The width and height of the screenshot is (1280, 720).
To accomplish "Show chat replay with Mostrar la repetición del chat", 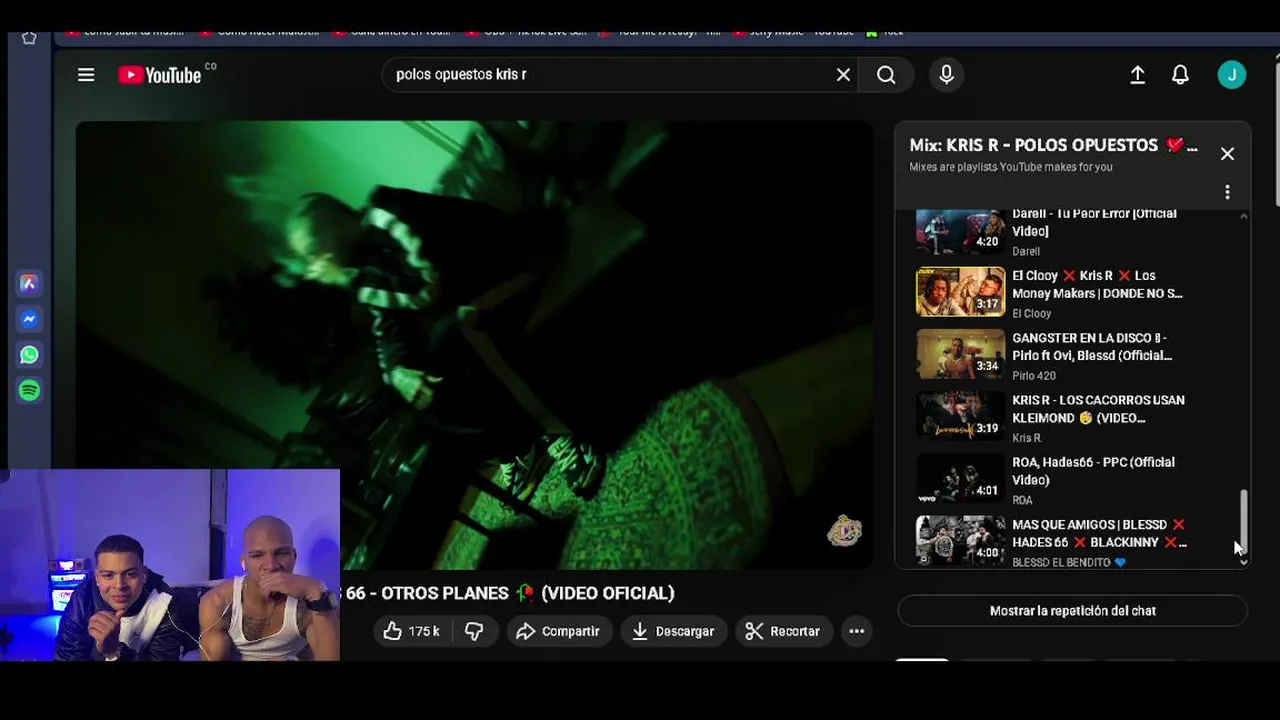I will point(1072,611).
